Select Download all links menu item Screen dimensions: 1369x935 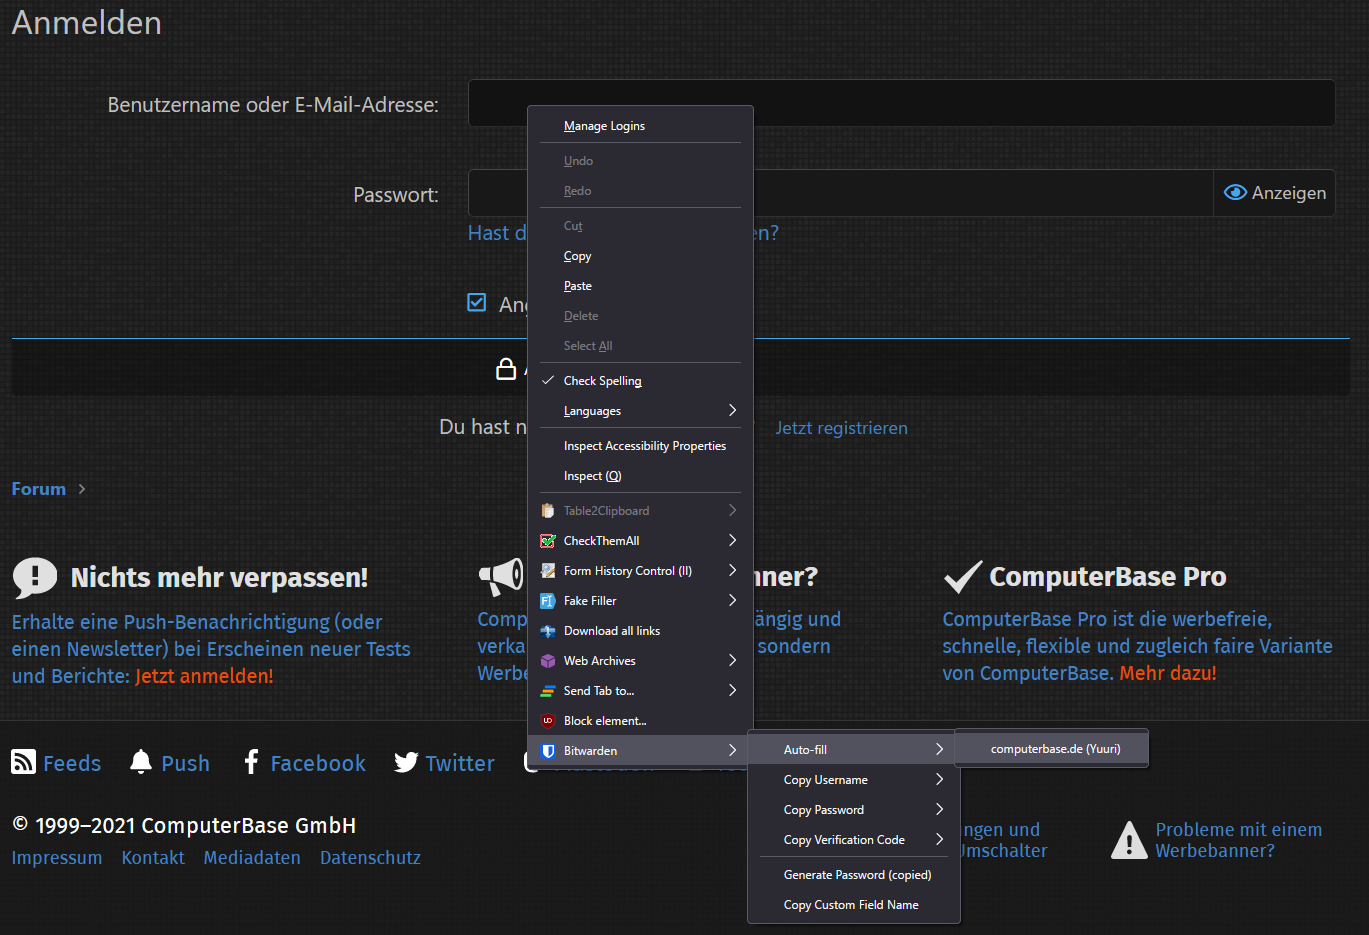coord(640,631)
